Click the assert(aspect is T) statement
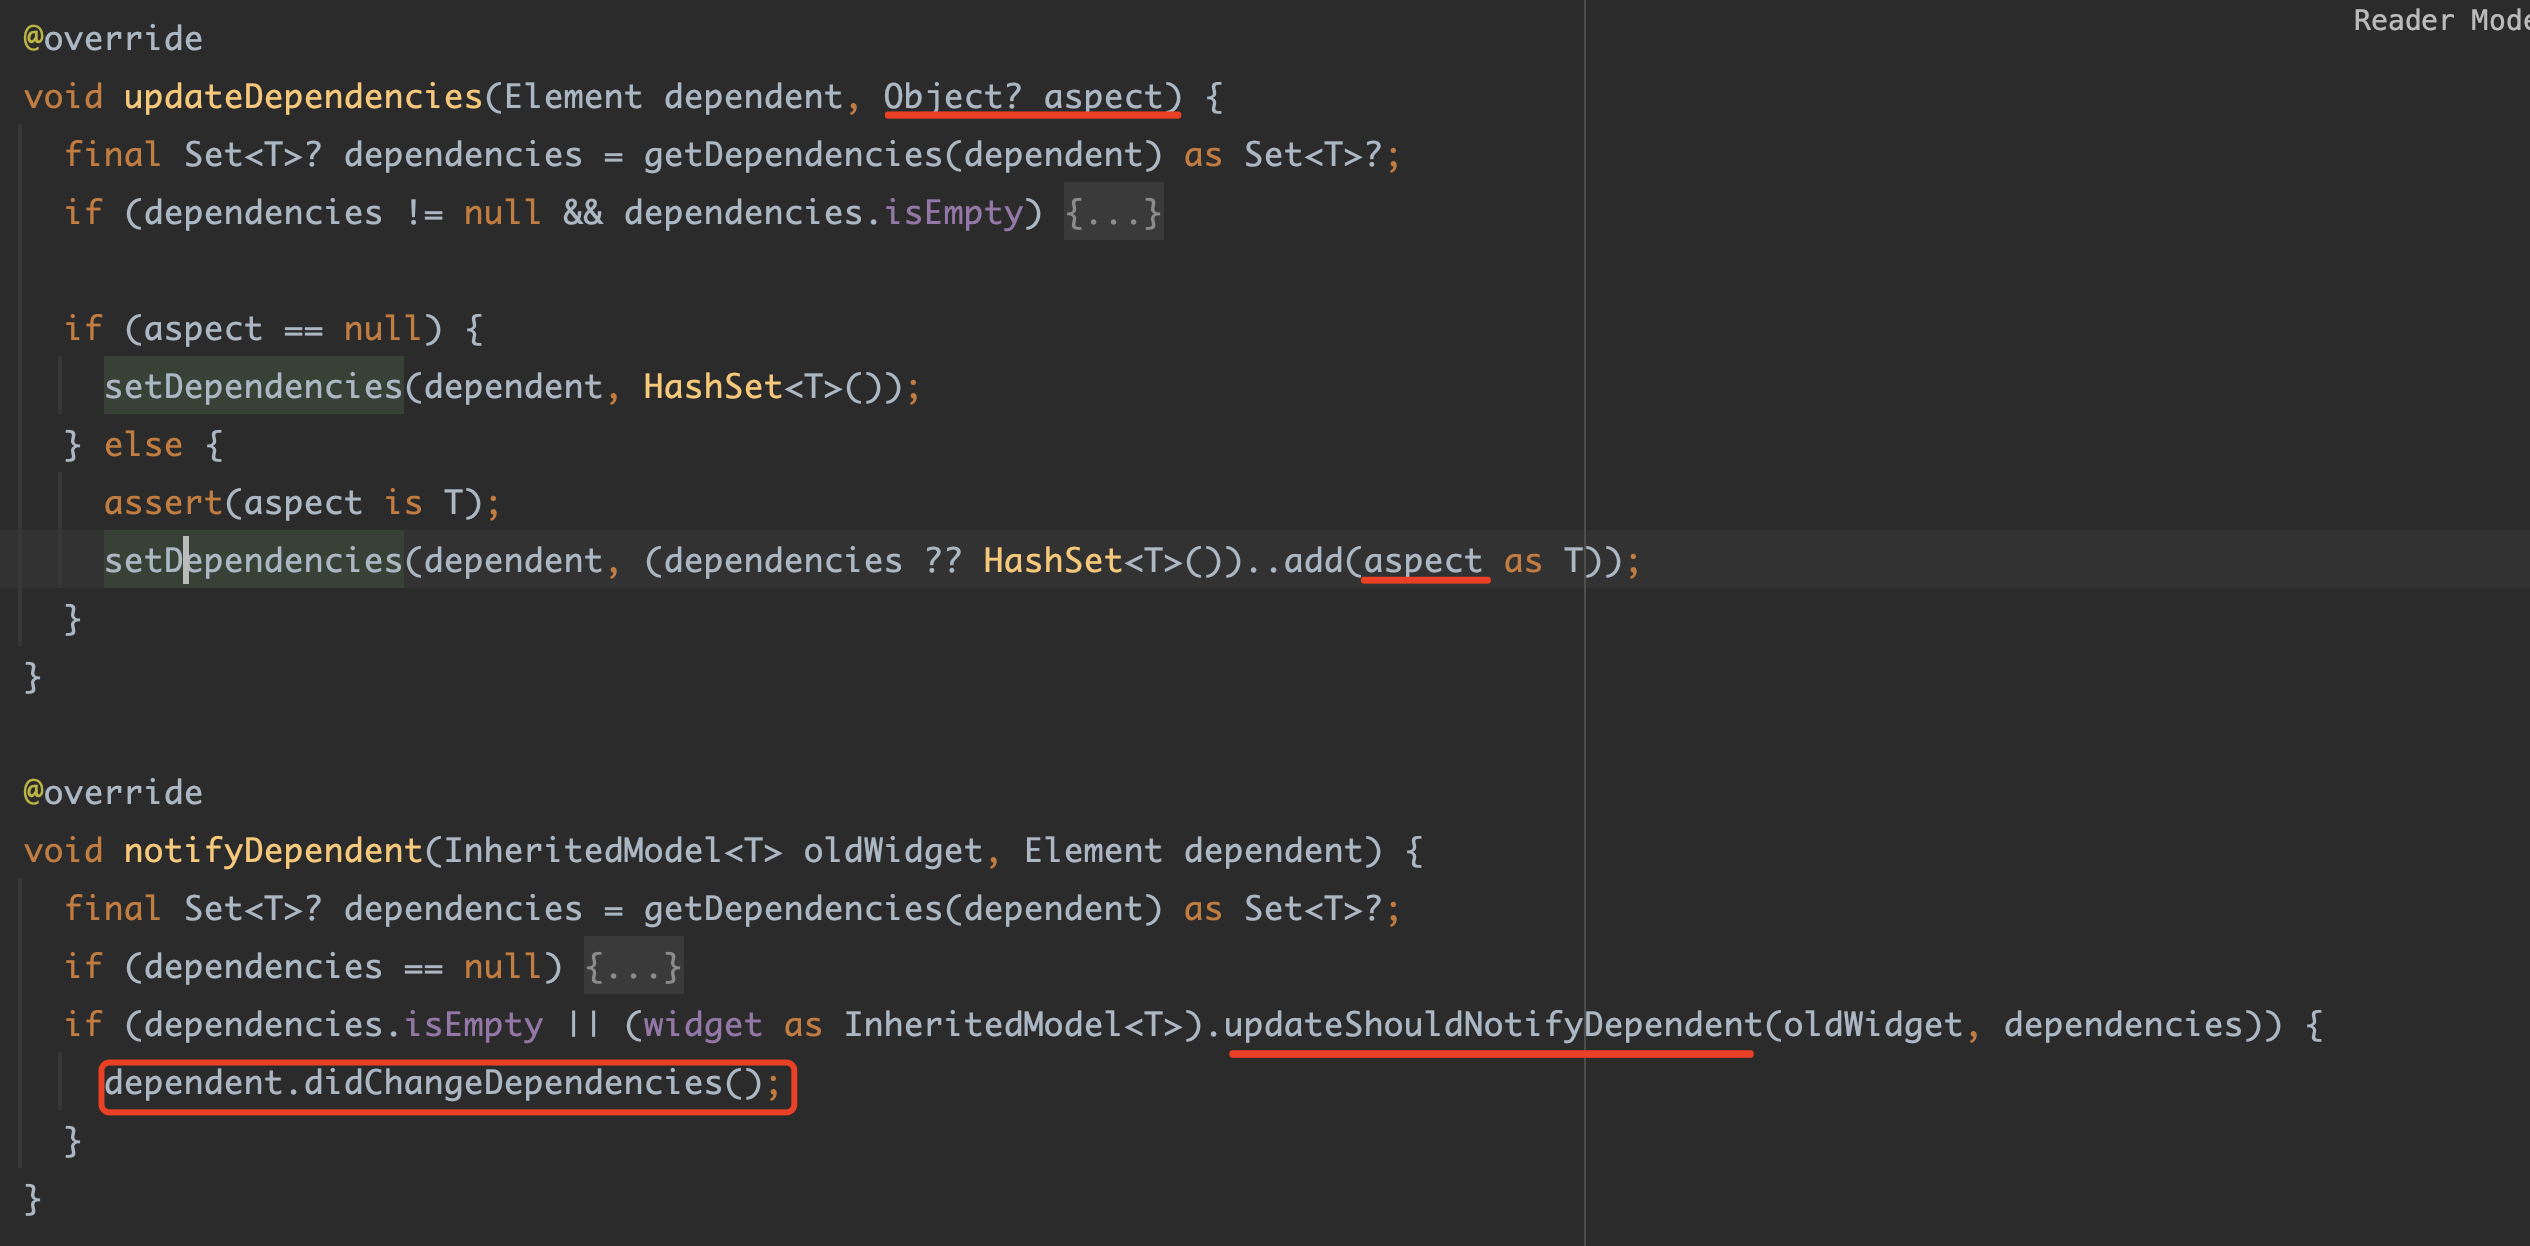Screen dimensions: 2530x1246 [x=300, y=502]
